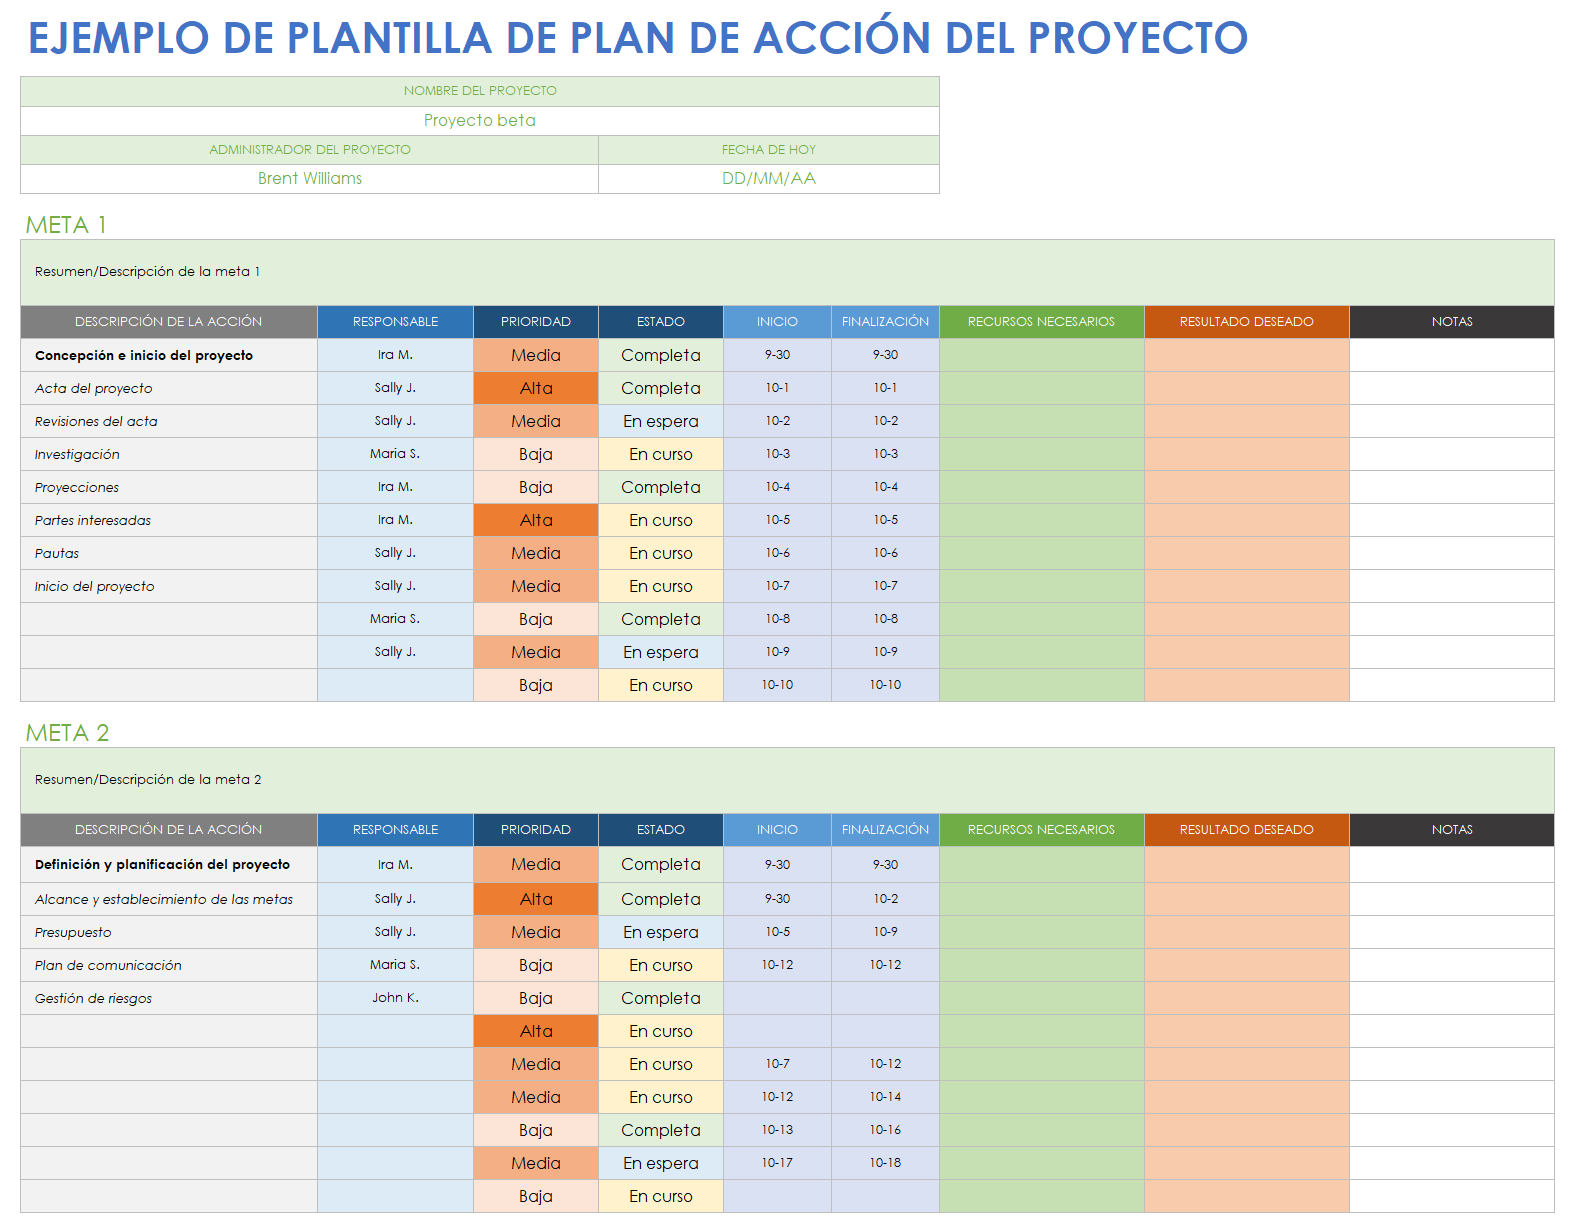The height and width of the screenshot is (1225, 1588).
Task: Click Finalización '10-9' in Presupuesto row
Action: click(885, 932)
